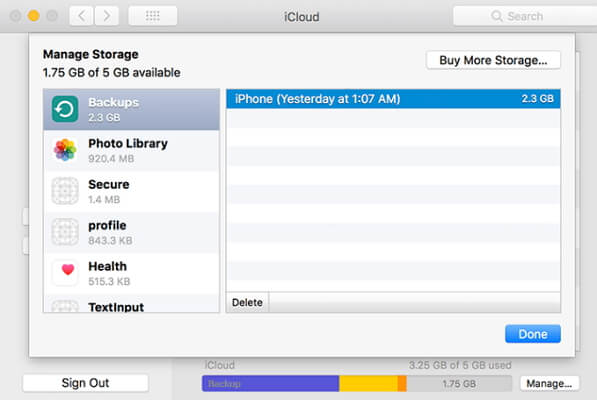
Task: Click the yellow storage bar segment
Action: (368, 384)
